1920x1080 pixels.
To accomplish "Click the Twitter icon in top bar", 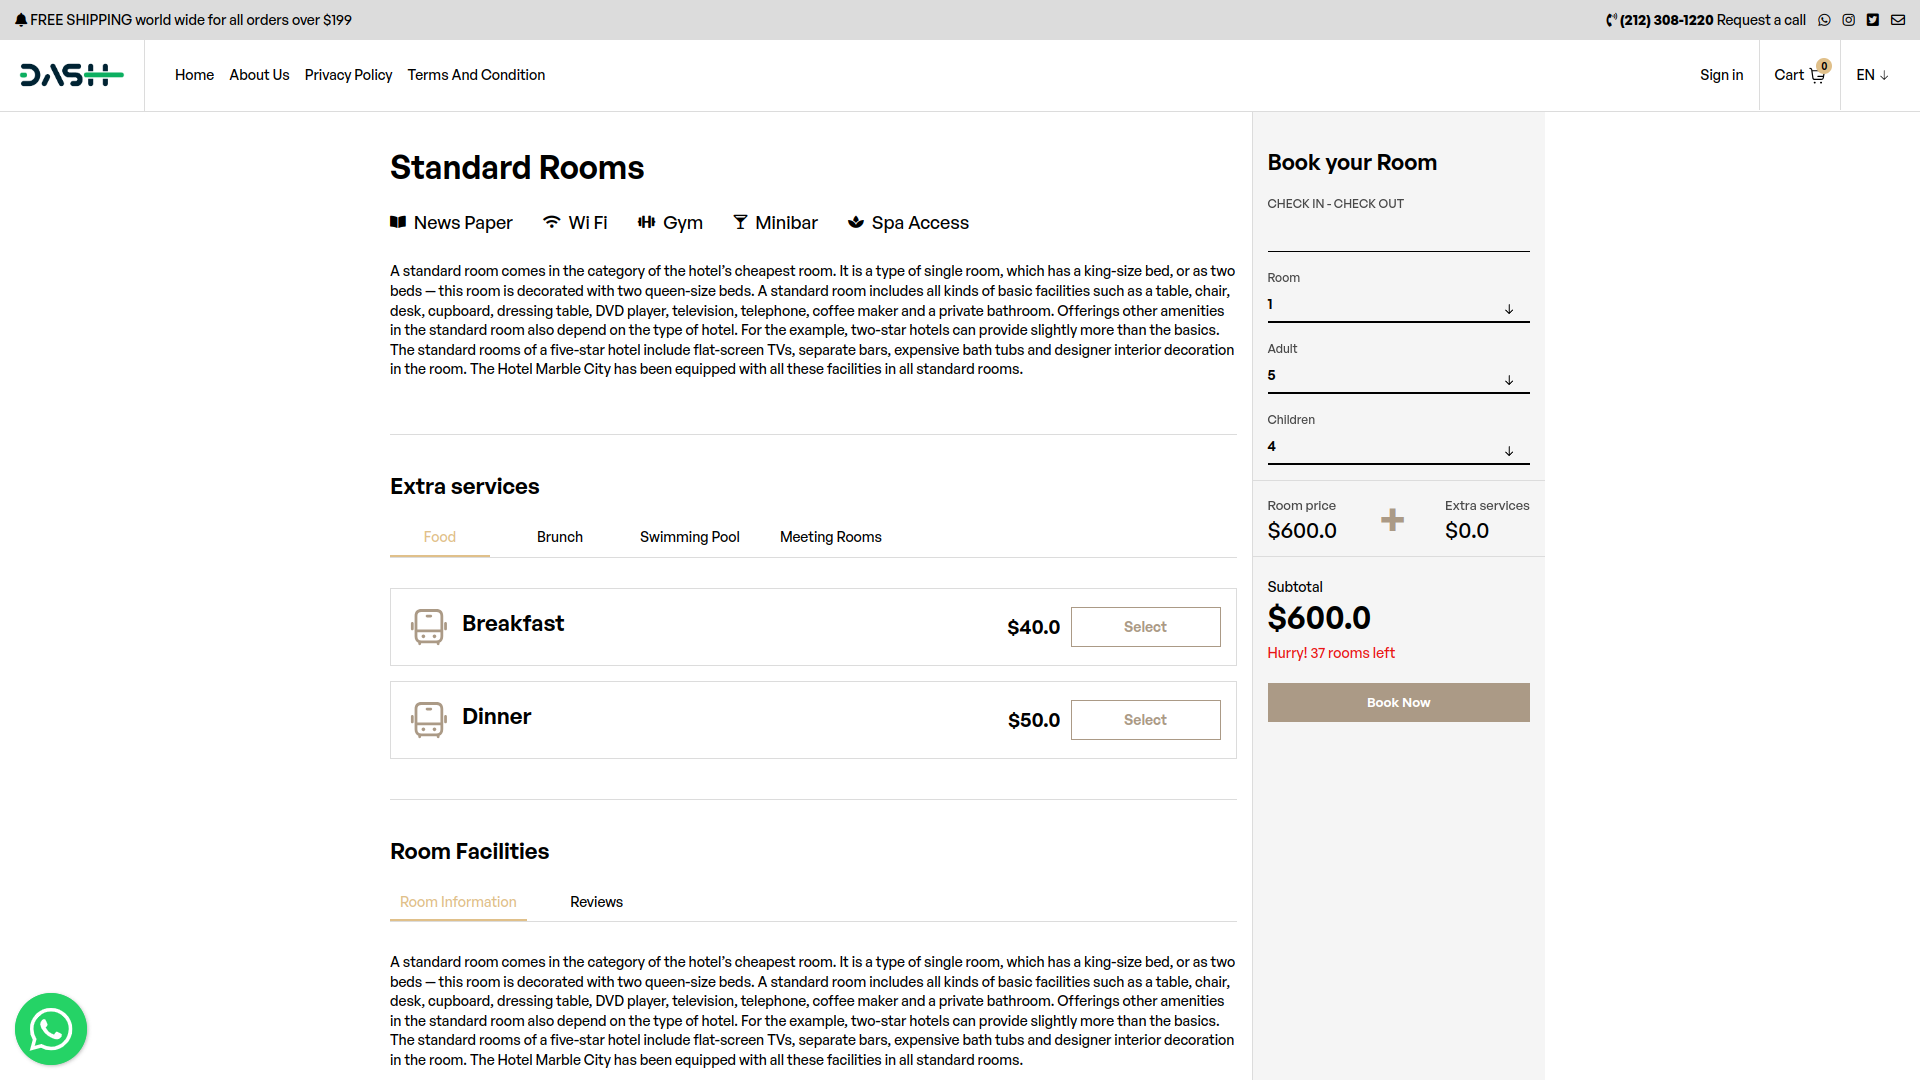I will 1873,20.
